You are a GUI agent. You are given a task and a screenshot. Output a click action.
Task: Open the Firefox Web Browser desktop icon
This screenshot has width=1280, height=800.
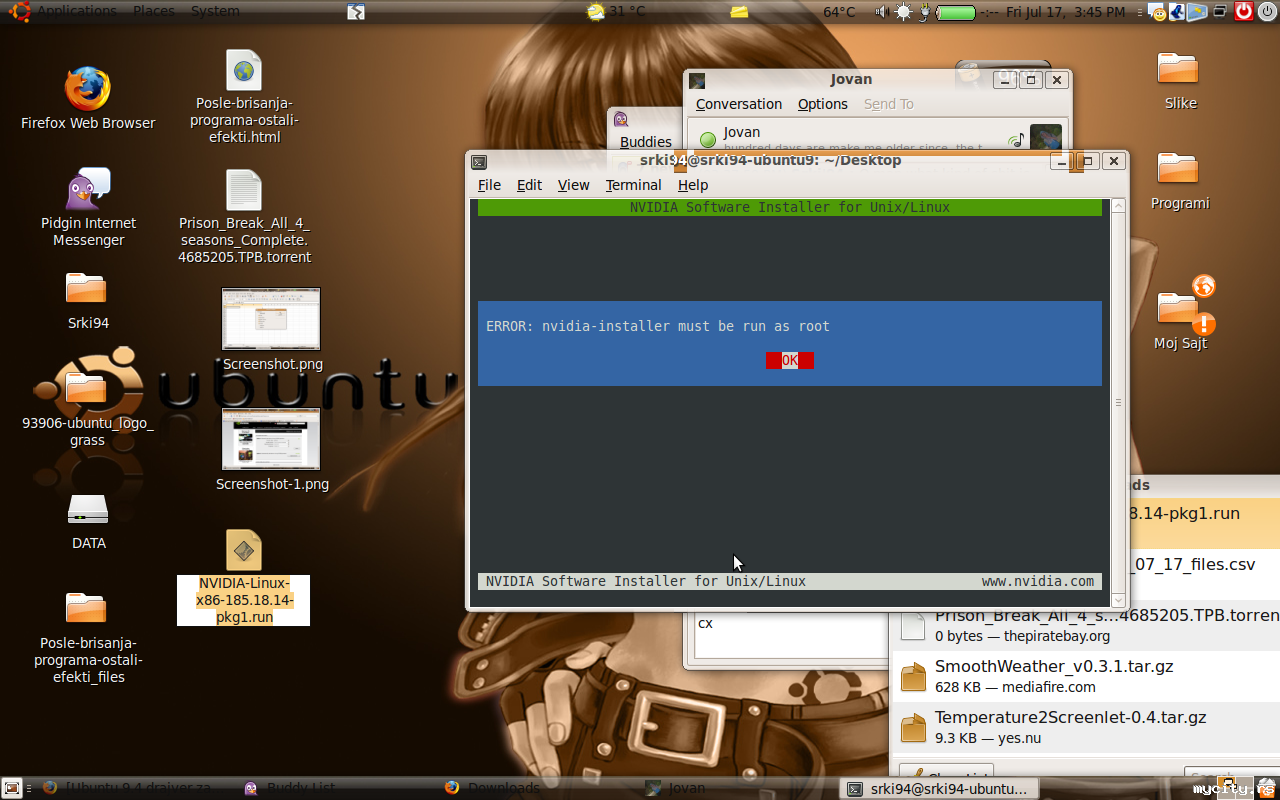pos(88,90)
